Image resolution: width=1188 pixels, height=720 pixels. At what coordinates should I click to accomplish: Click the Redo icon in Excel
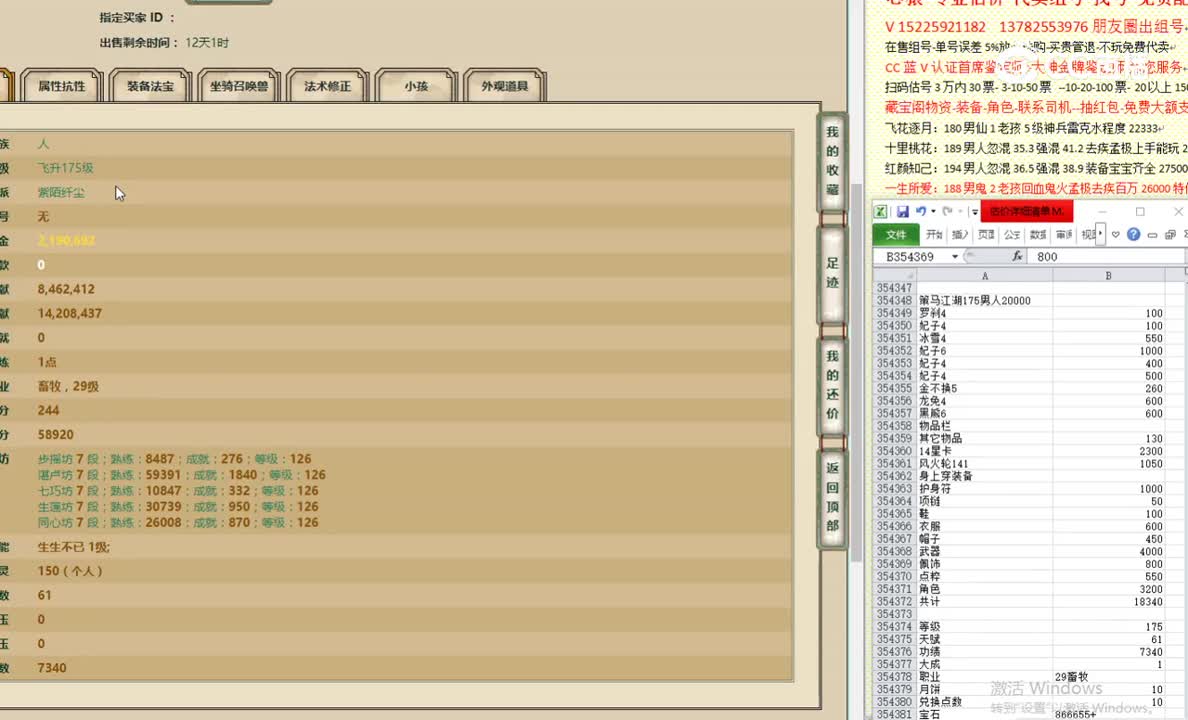(947, 211)
